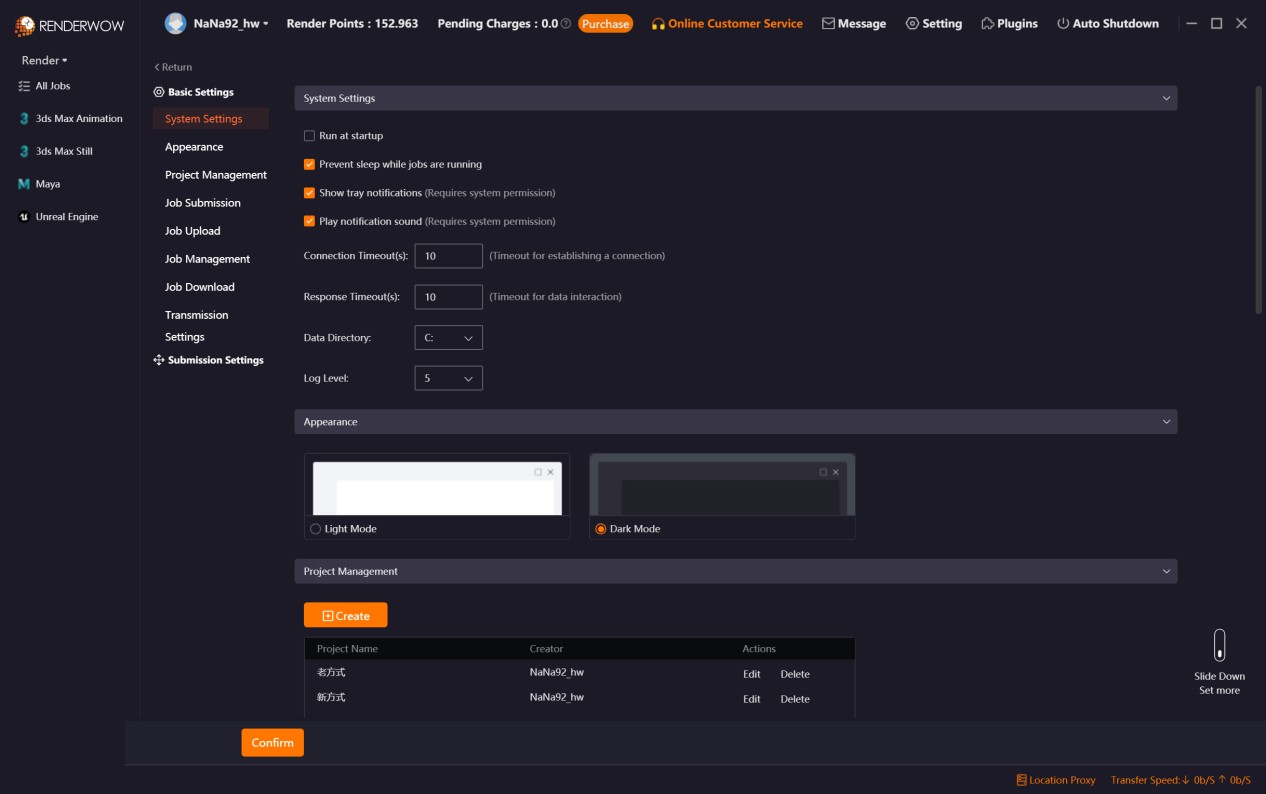Screen dimensions: 1266x794
Task: Collapse the Appearance section chevron
Action: tap(1166, 422)
